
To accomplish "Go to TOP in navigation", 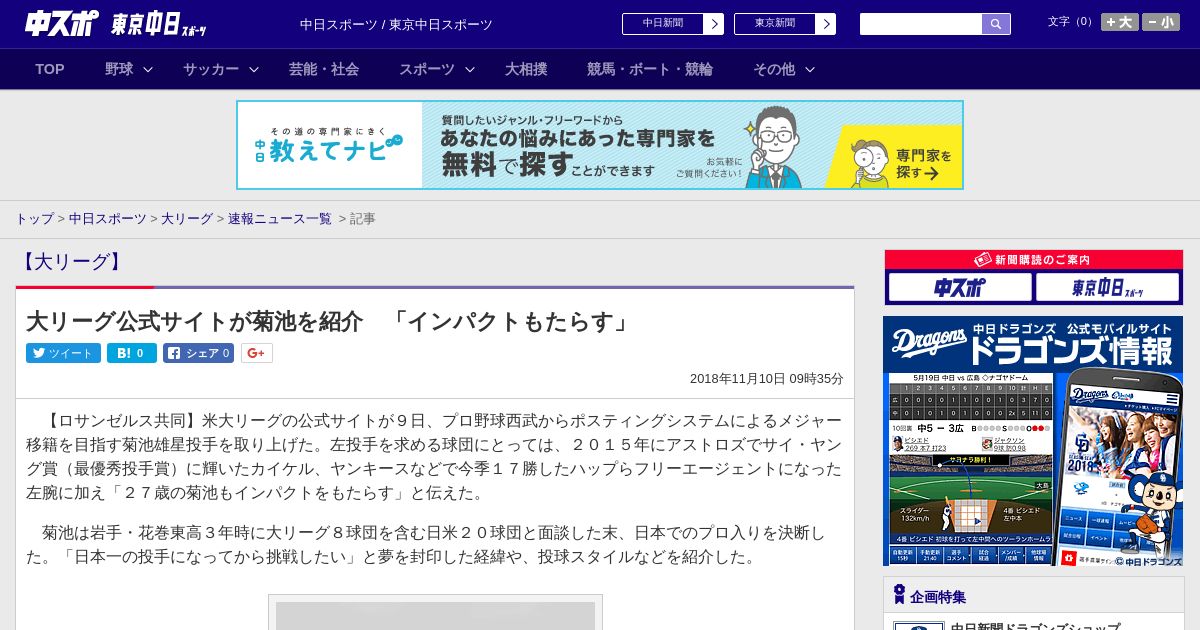I will click(50, 69).
